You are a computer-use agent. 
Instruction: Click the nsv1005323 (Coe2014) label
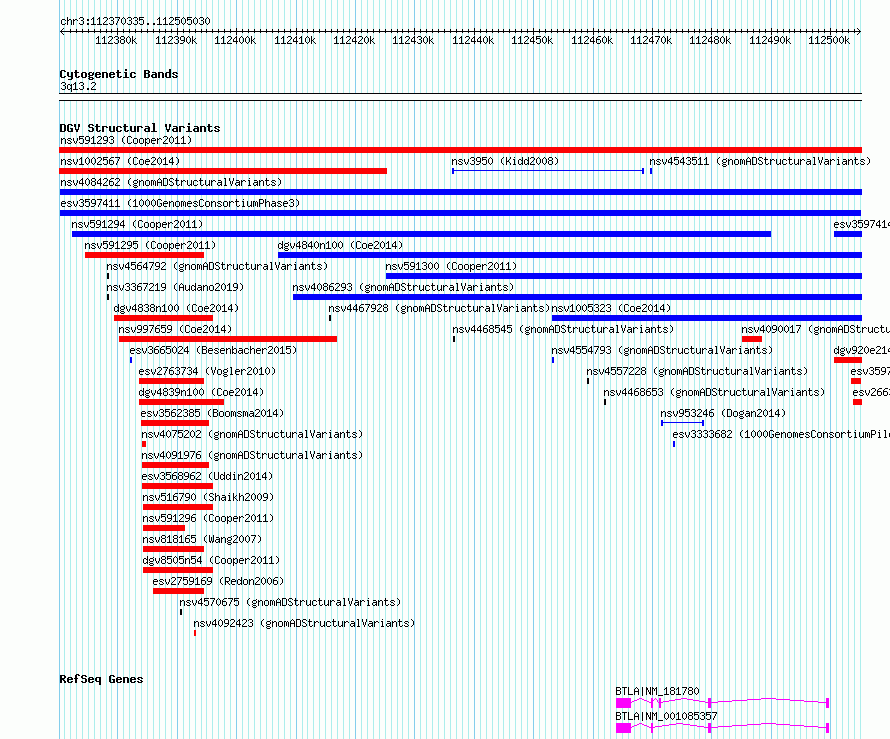(611, 308)
